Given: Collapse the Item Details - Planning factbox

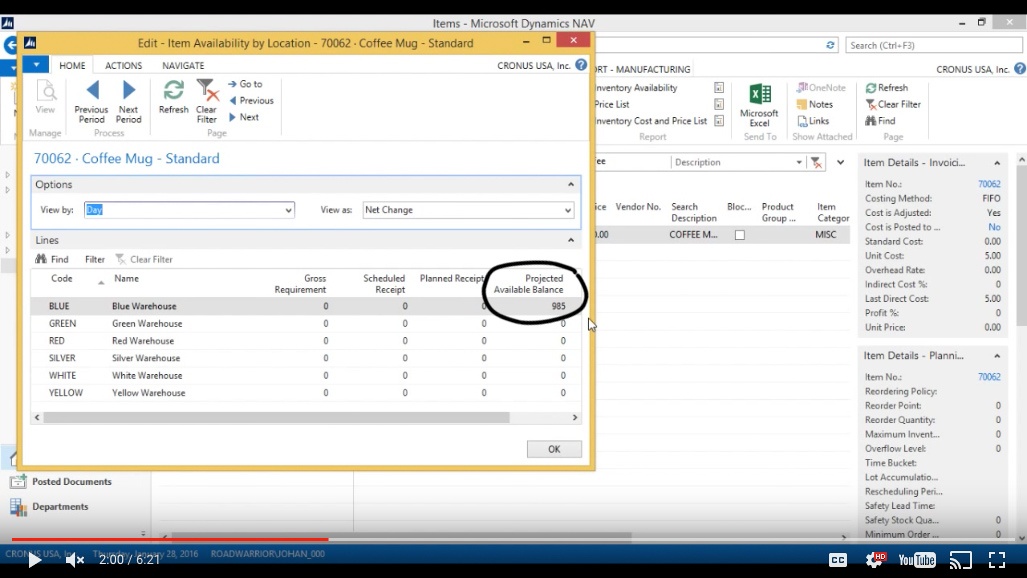Looking at the screenshot, I should [x=997, y=356].
